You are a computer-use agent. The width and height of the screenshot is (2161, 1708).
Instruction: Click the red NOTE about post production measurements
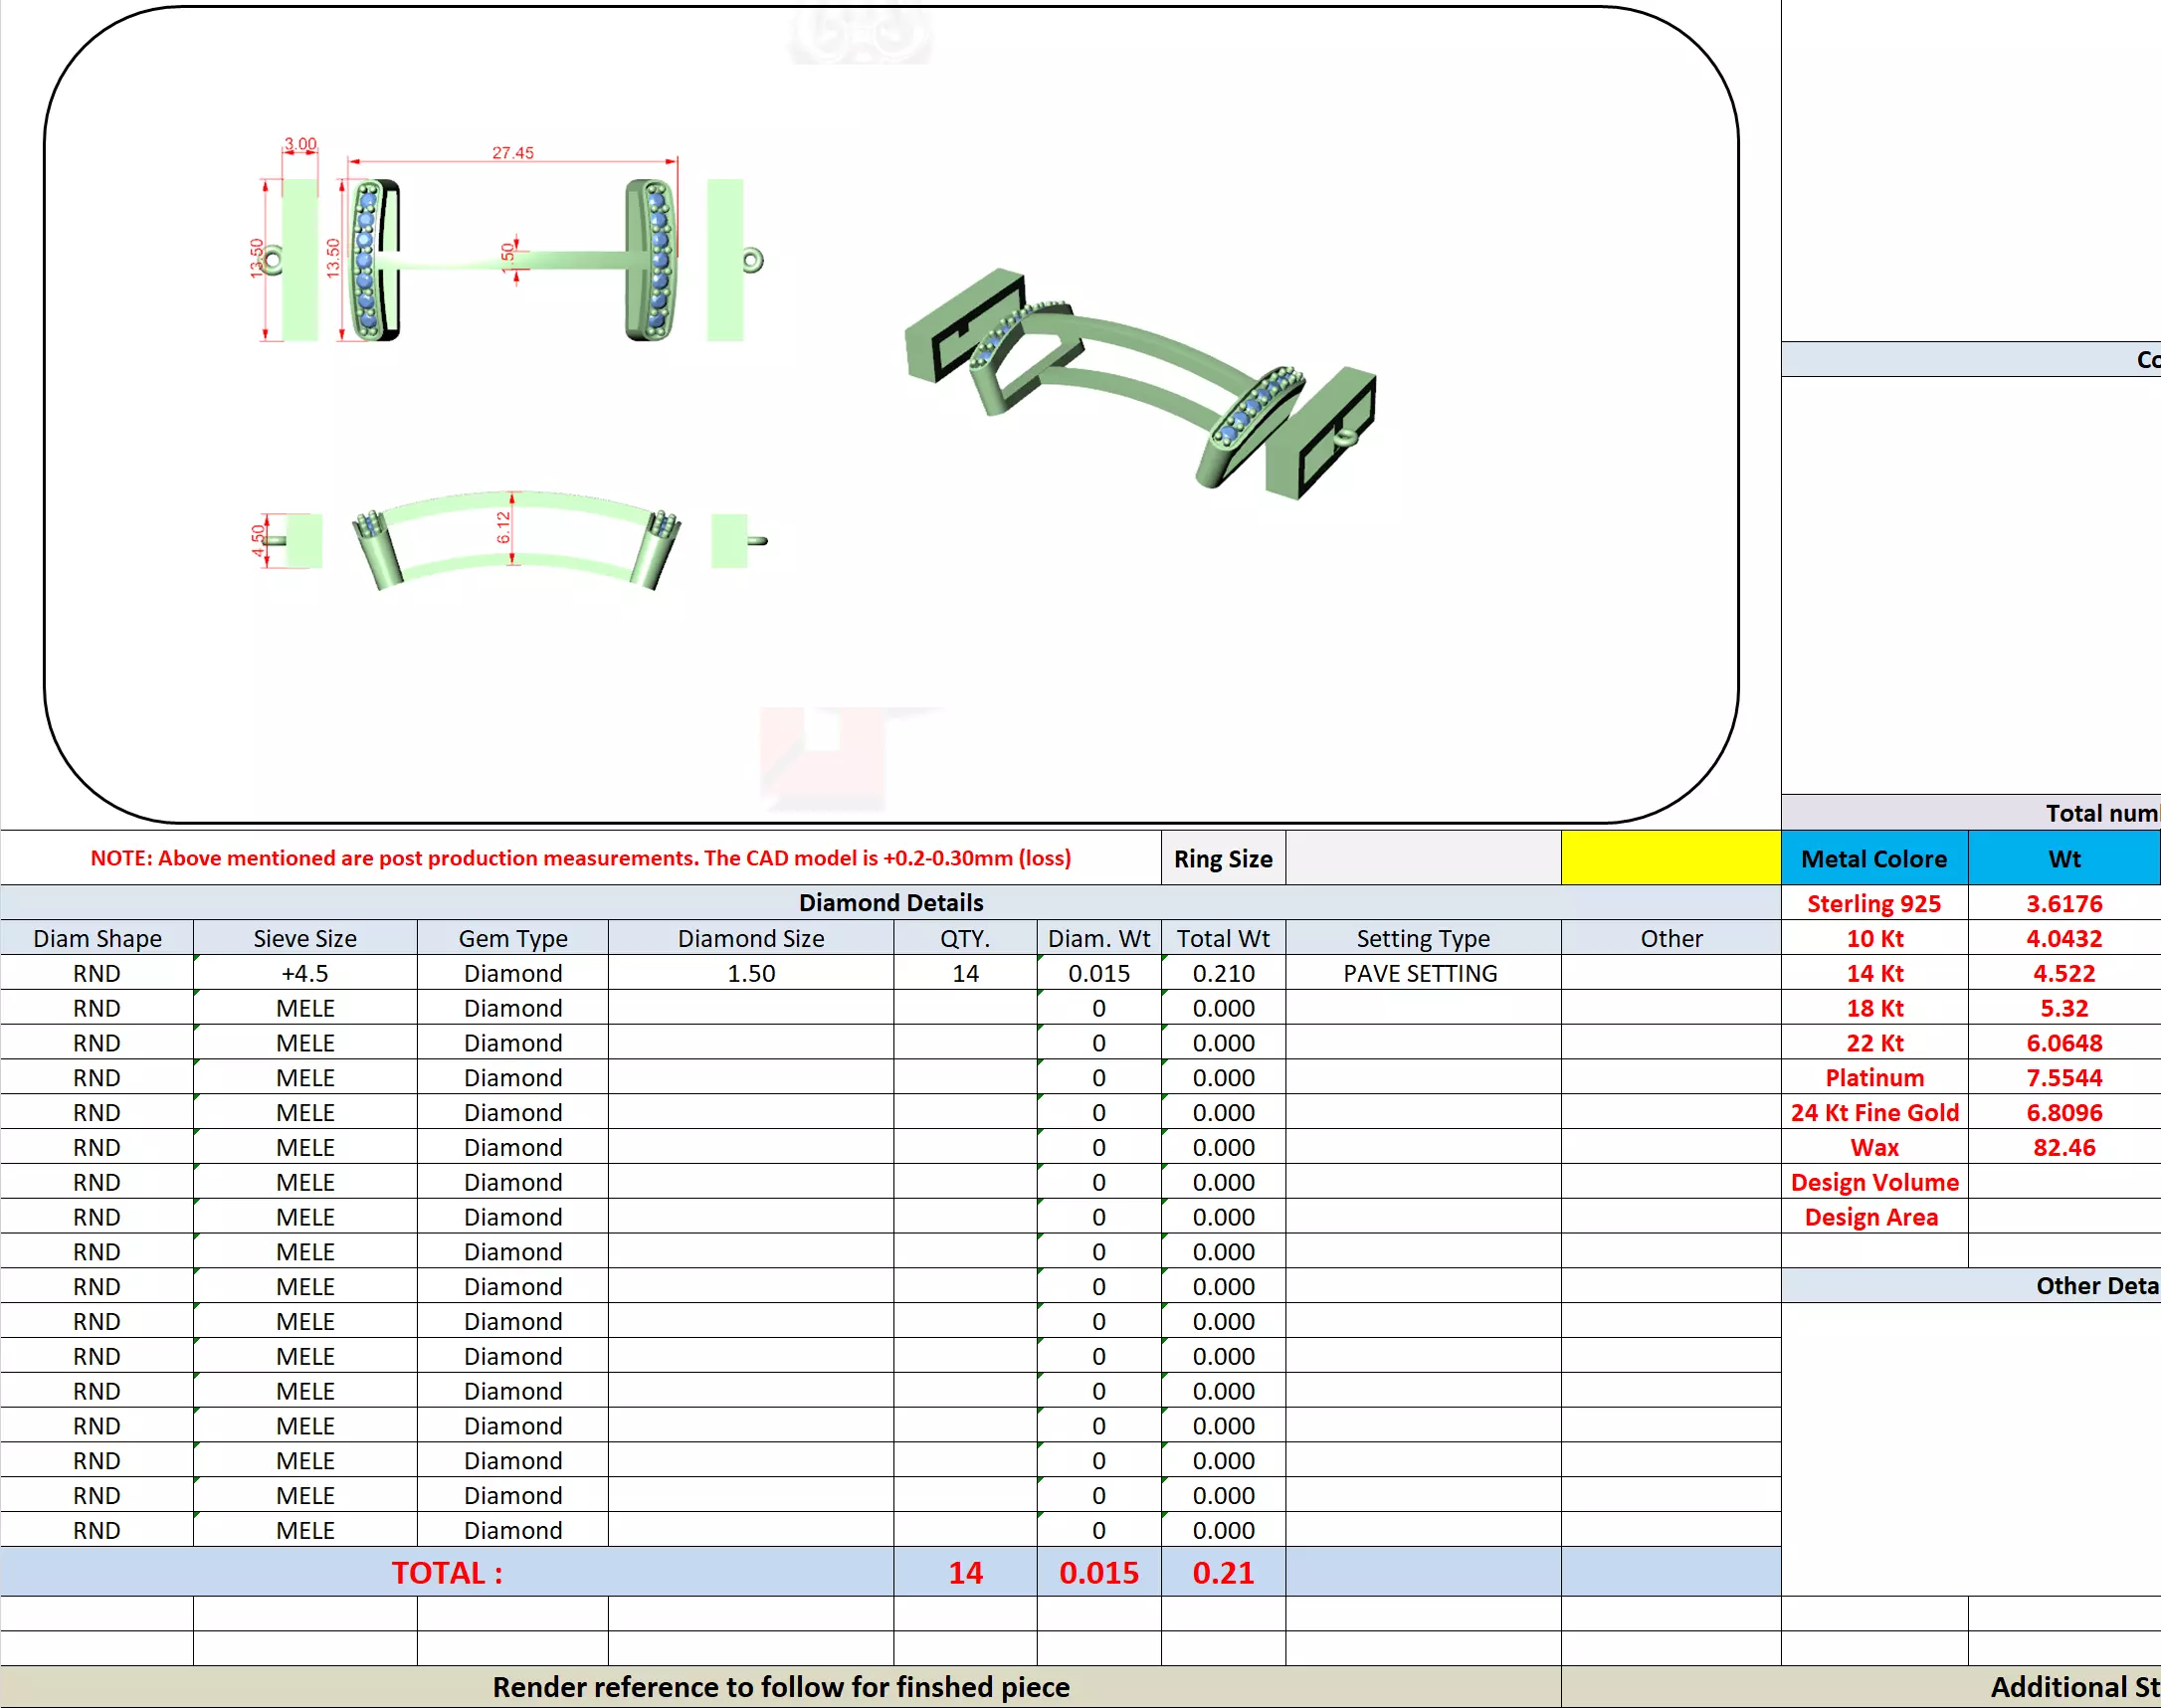coord(580,858)
